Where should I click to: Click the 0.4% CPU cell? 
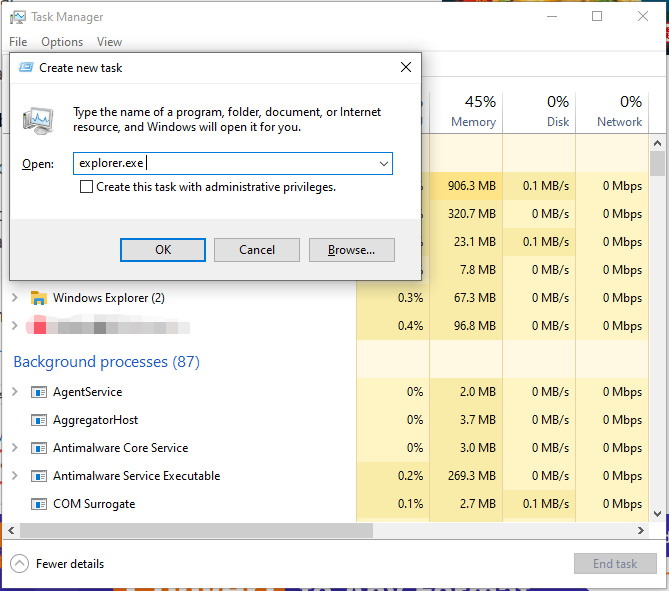click(393, 326)
